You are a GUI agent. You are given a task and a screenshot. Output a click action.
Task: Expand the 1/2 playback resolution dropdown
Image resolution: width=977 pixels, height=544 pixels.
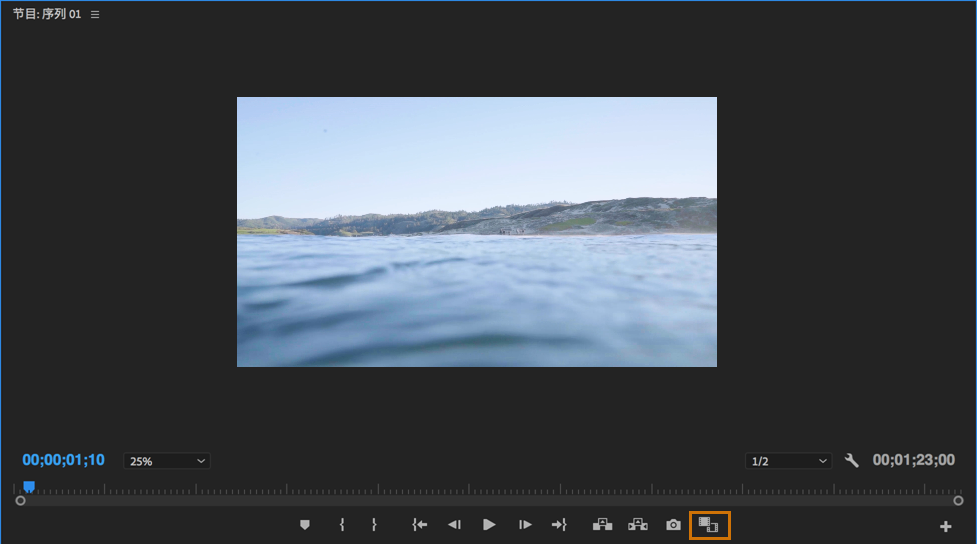pos(789,461)
